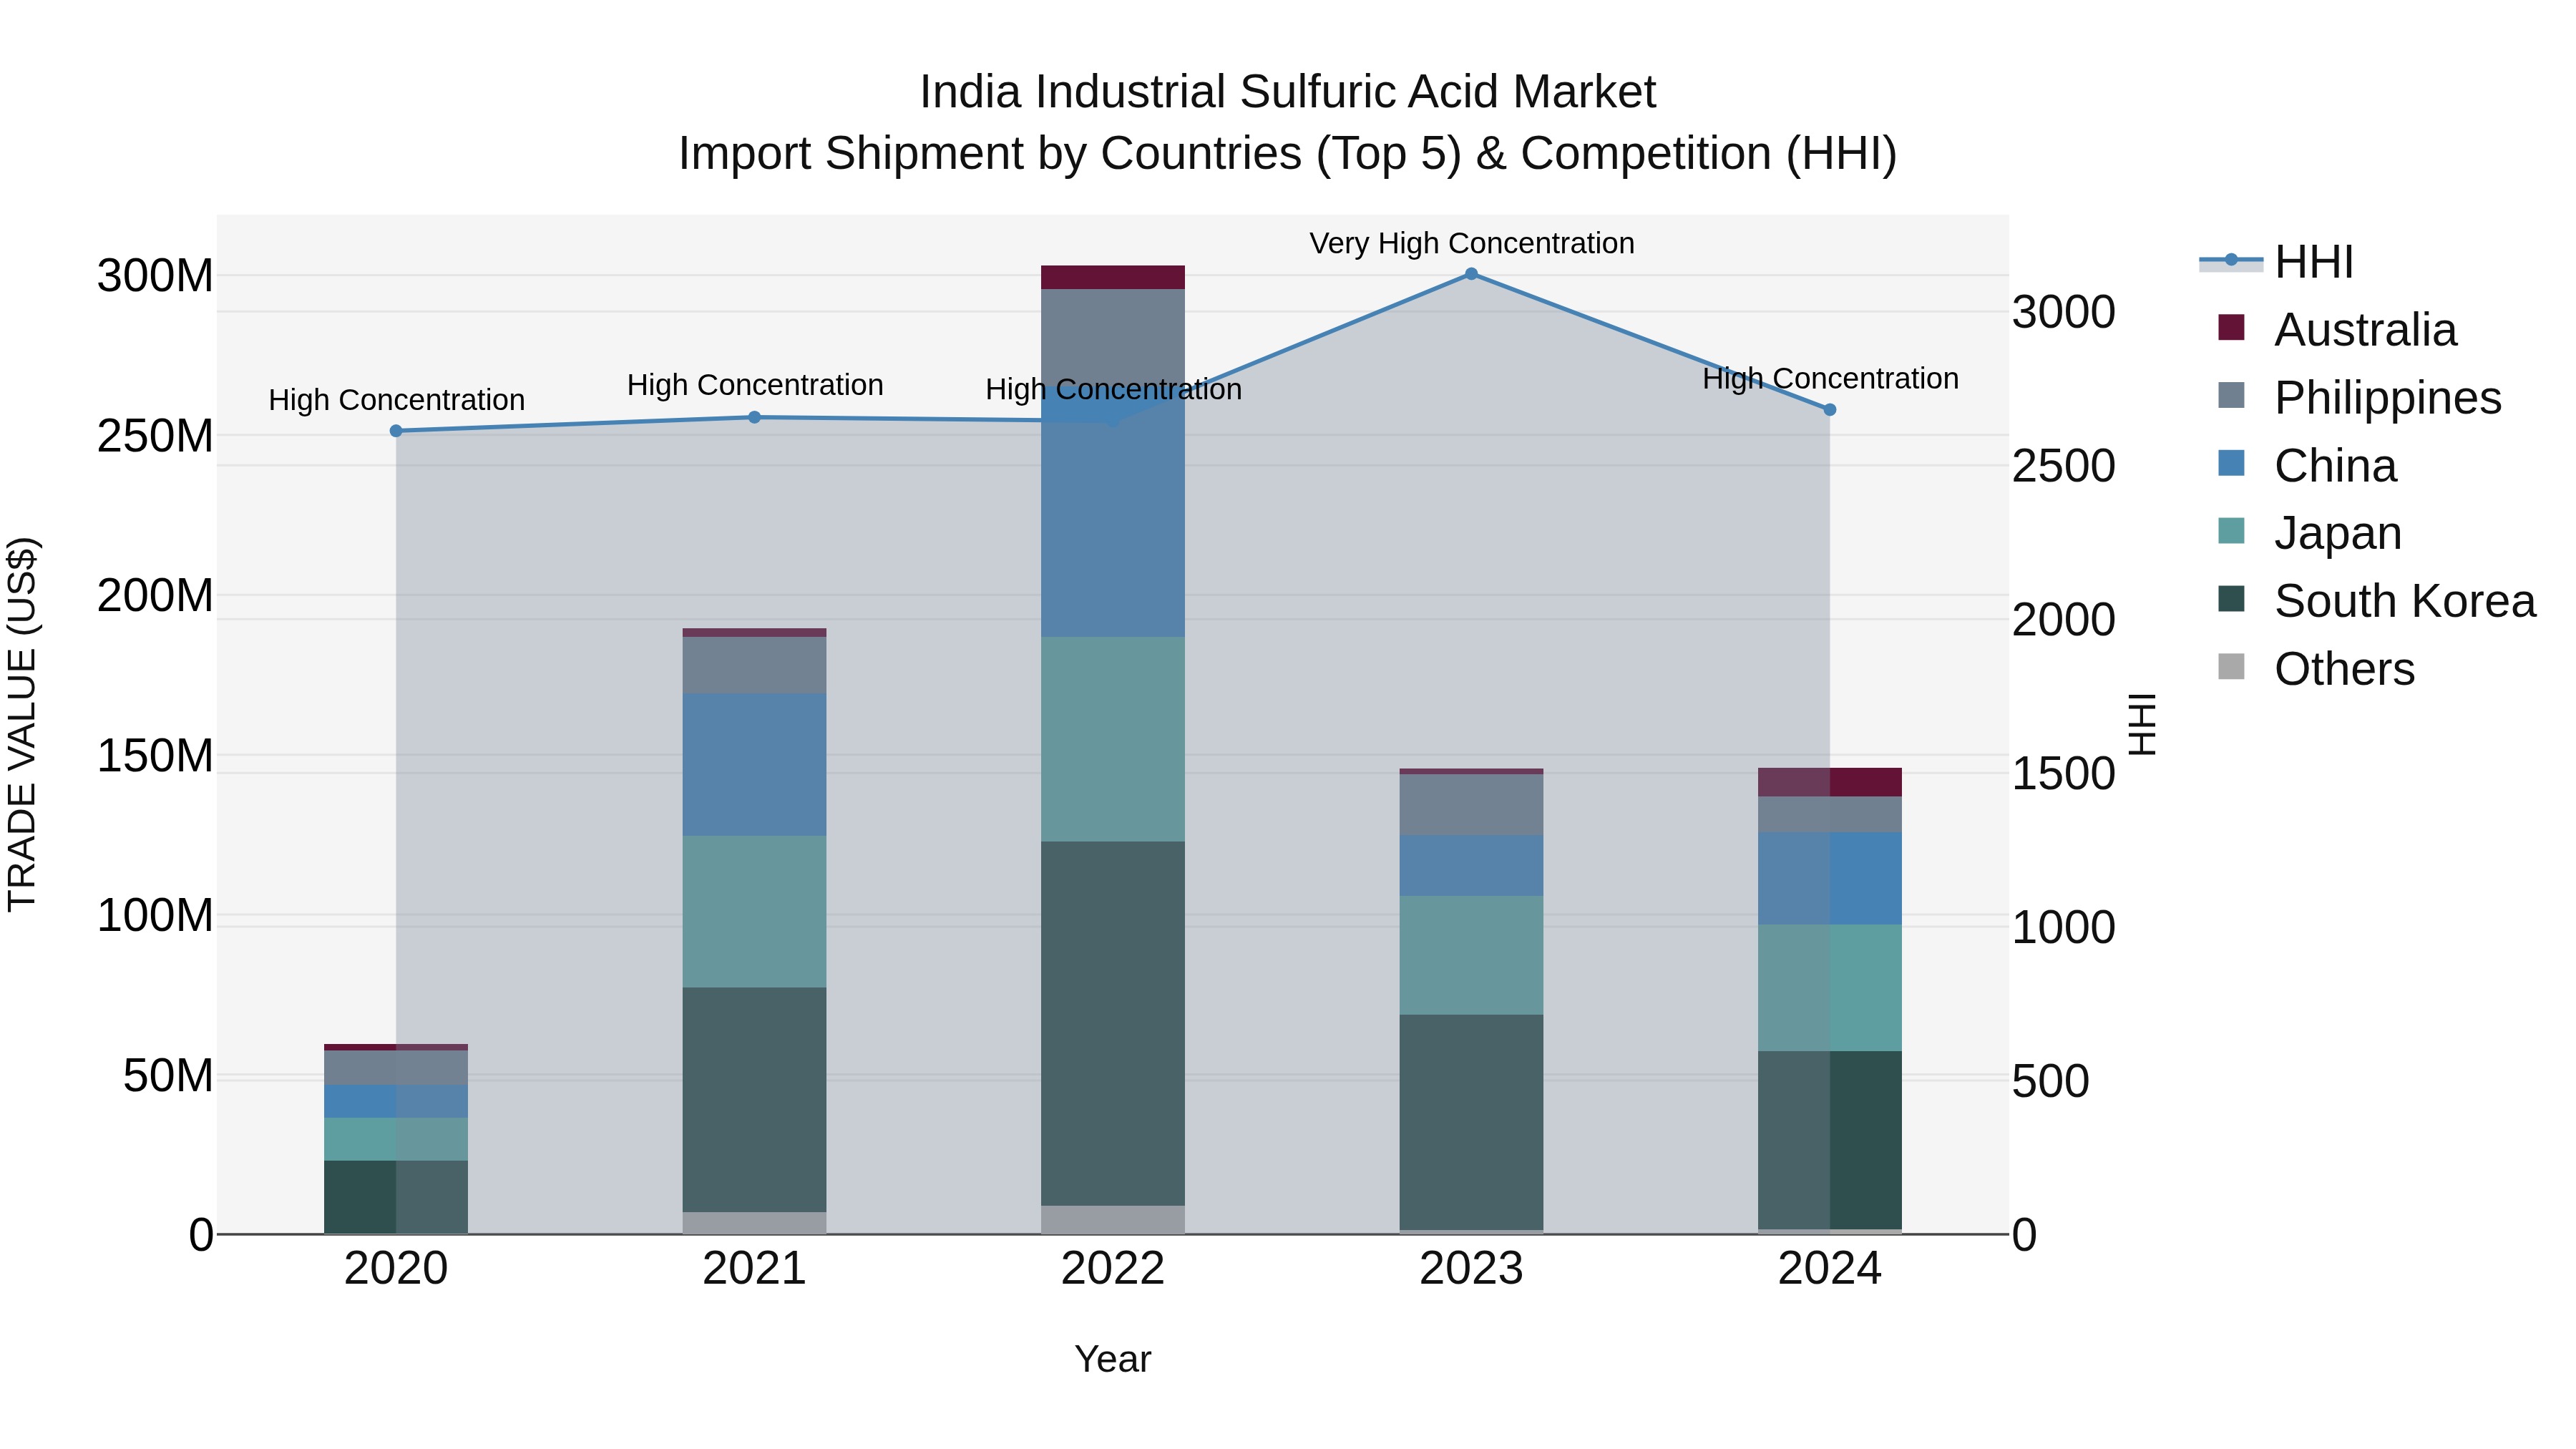
Task: Select the 2022 Philippines bar segment
Action: (x=1113, y=338)
